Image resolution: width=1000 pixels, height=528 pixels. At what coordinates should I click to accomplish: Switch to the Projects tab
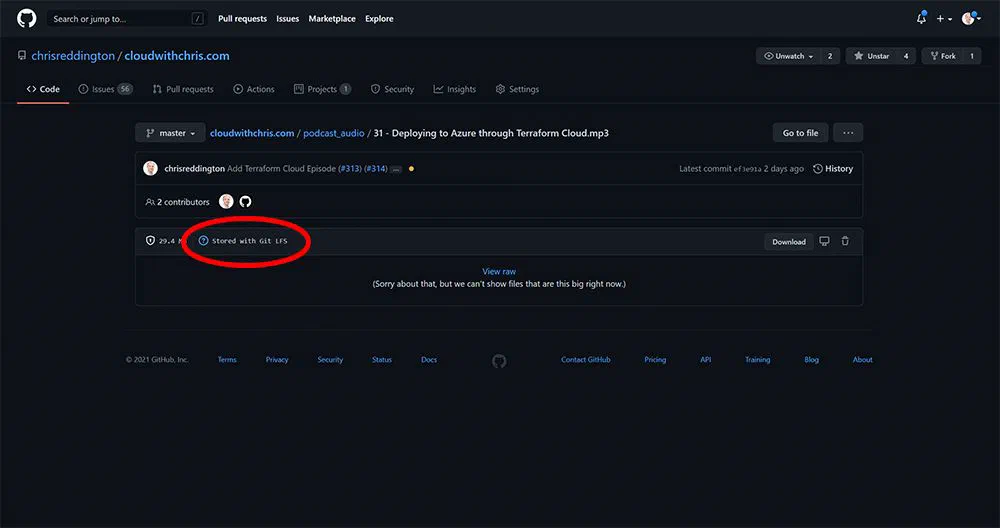click(322, 89)
